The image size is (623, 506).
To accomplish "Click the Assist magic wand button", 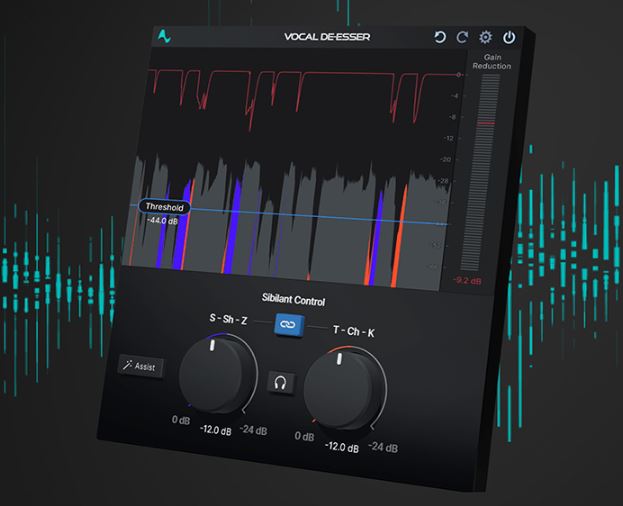I will pyautogui.click(x=140, y=366).
